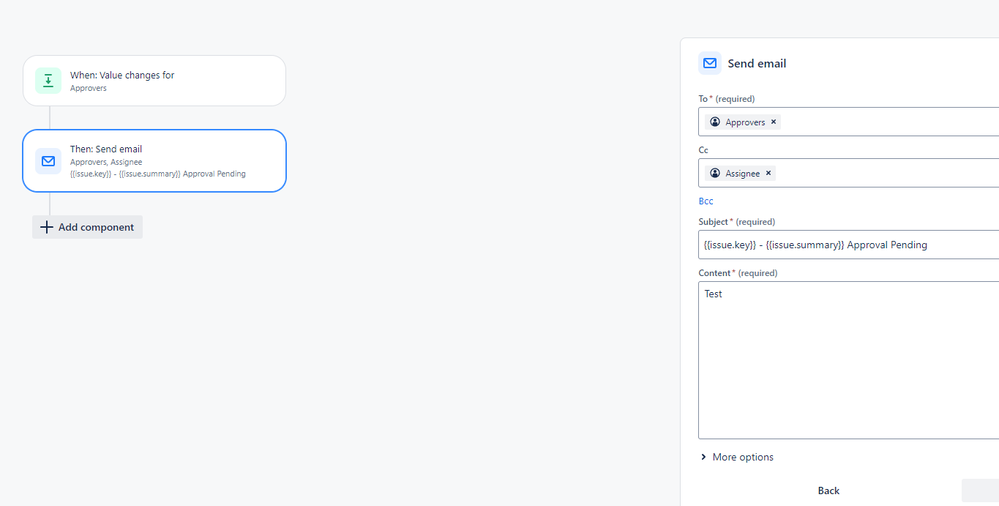Select the 'Then: Send email' action card
The image size is (999, 506).
pyautogui.click(x=154, y=161)
